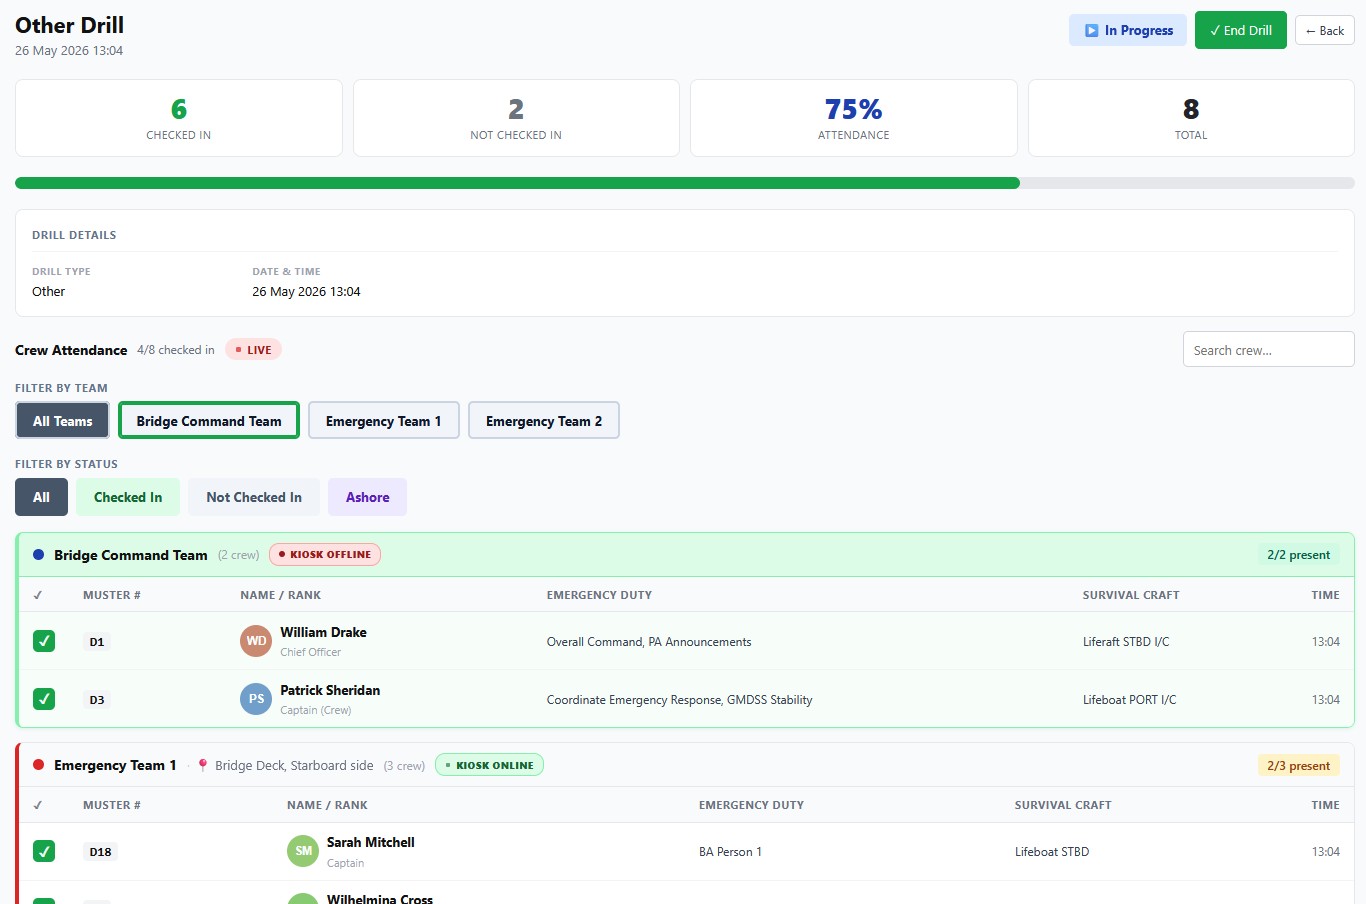The height and width of the screenshot is (904, 1366).
Task: Click the KIOSK OFFLINE badge
Action: click(324, 554)
